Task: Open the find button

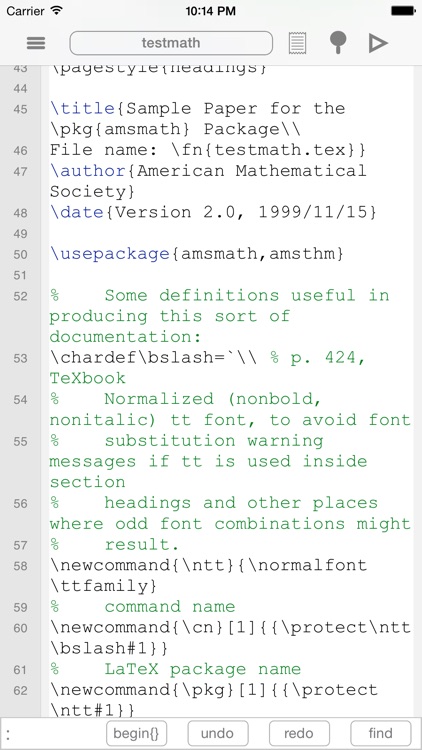Action: click(x=380, y=733)
